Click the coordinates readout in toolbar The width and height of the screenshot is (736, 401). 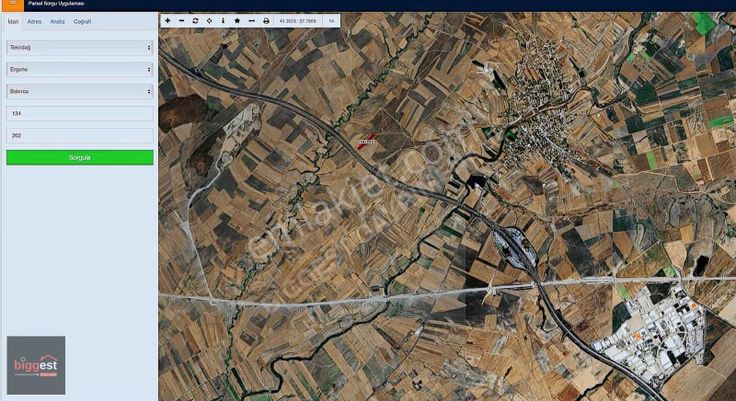tap(298, 21)
